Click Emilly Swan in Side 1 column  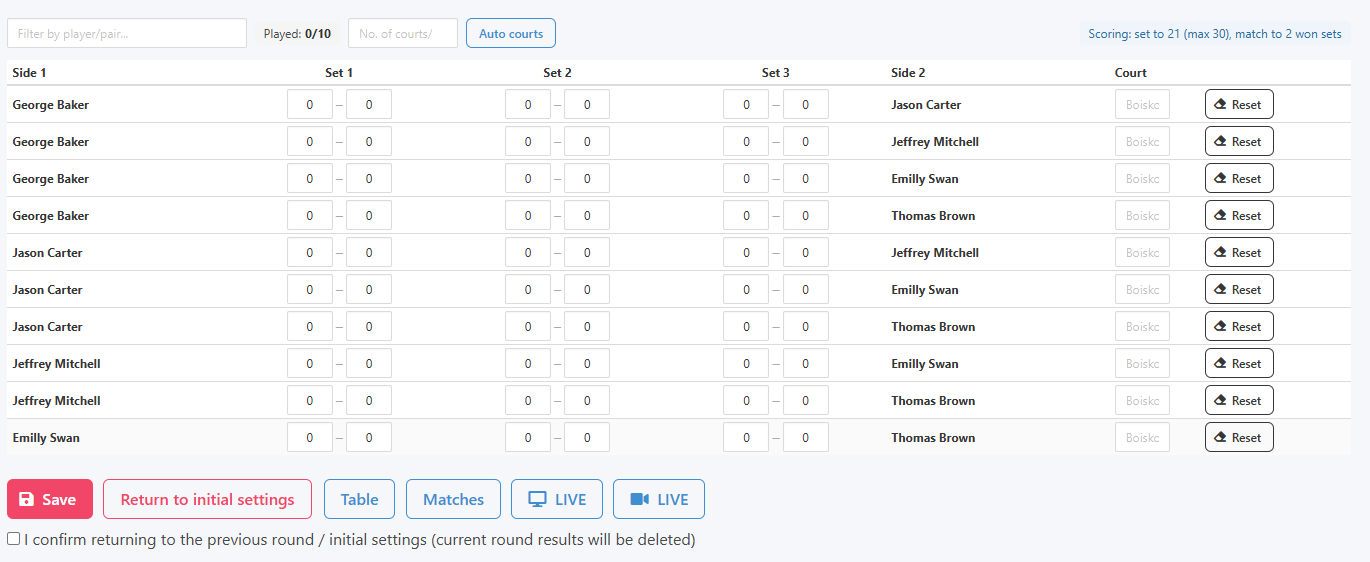pos(46,437)
